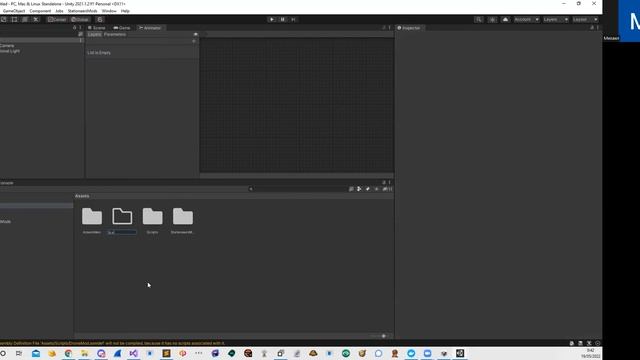This screenshot has height=360, width=640.
Task: Open the Scripts folder thumbnail
Action: click(153, 217)
